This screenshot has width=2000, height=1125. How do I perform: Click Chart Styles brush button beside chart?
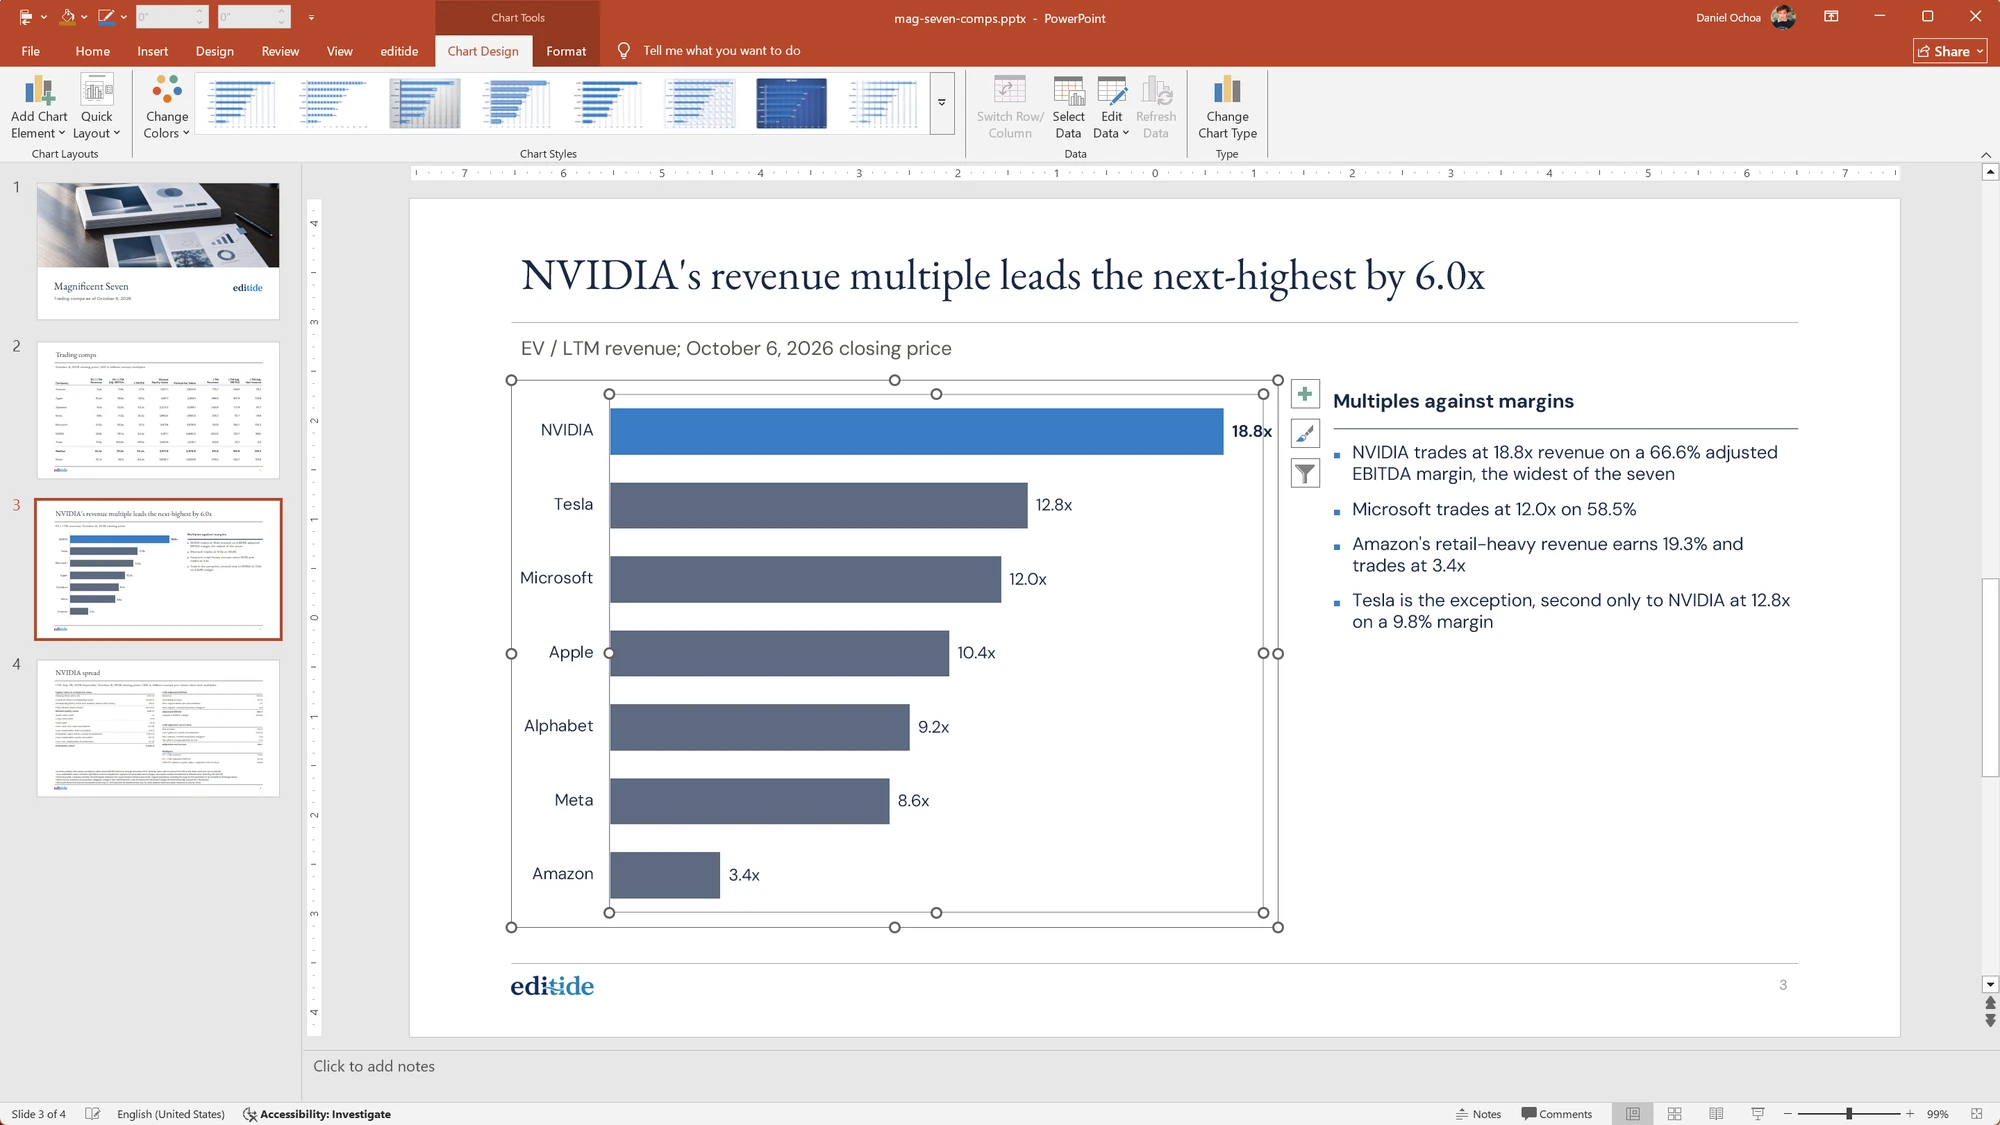(x=1305, y=433)
